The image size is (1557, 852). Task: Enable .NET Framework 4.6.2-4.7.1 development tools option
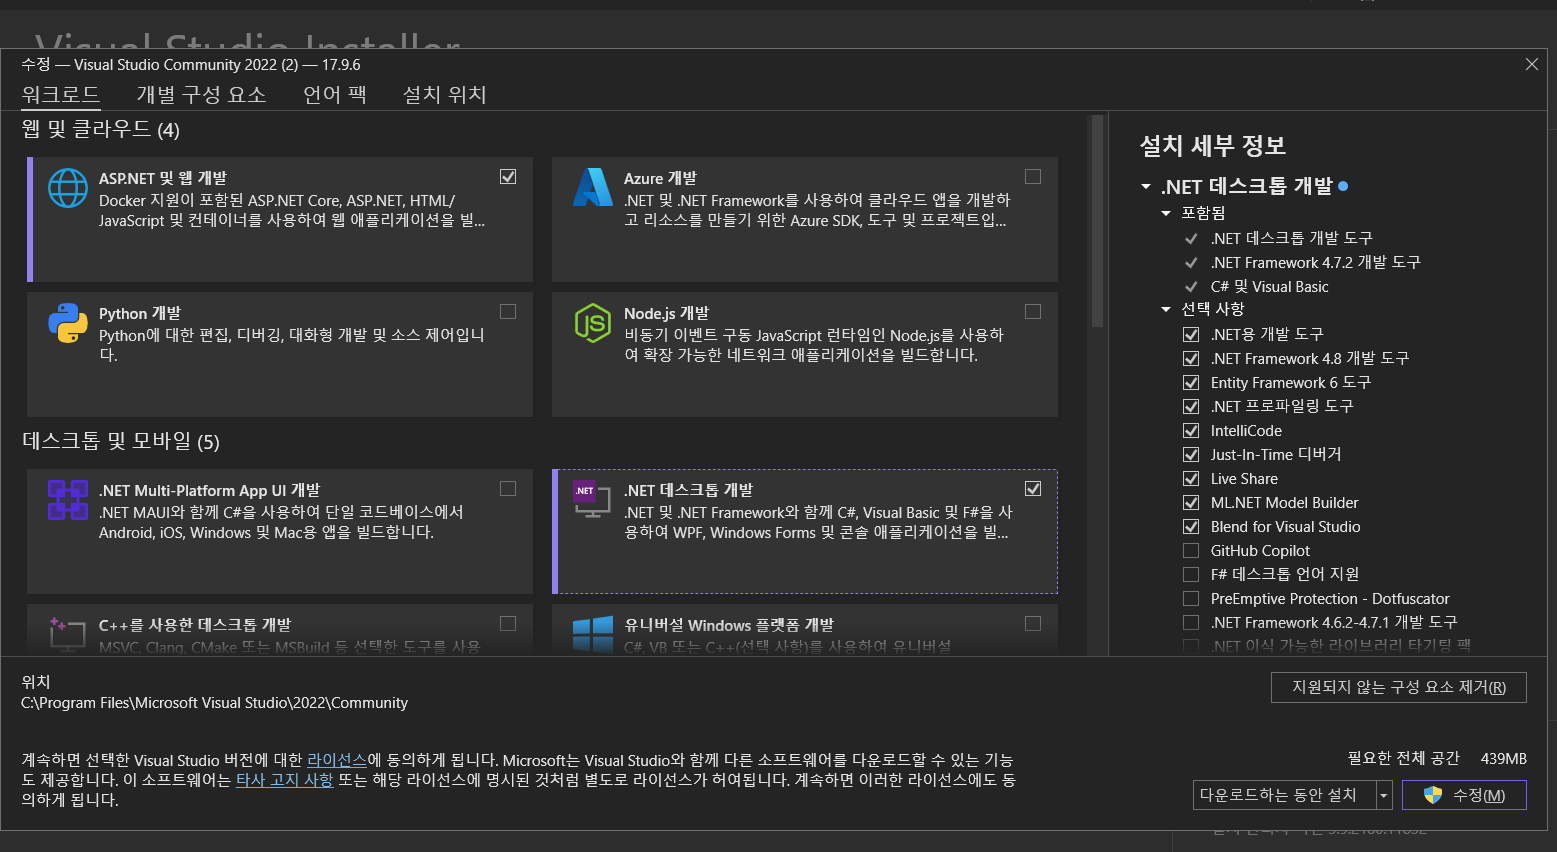click(x=1191, y=622)
